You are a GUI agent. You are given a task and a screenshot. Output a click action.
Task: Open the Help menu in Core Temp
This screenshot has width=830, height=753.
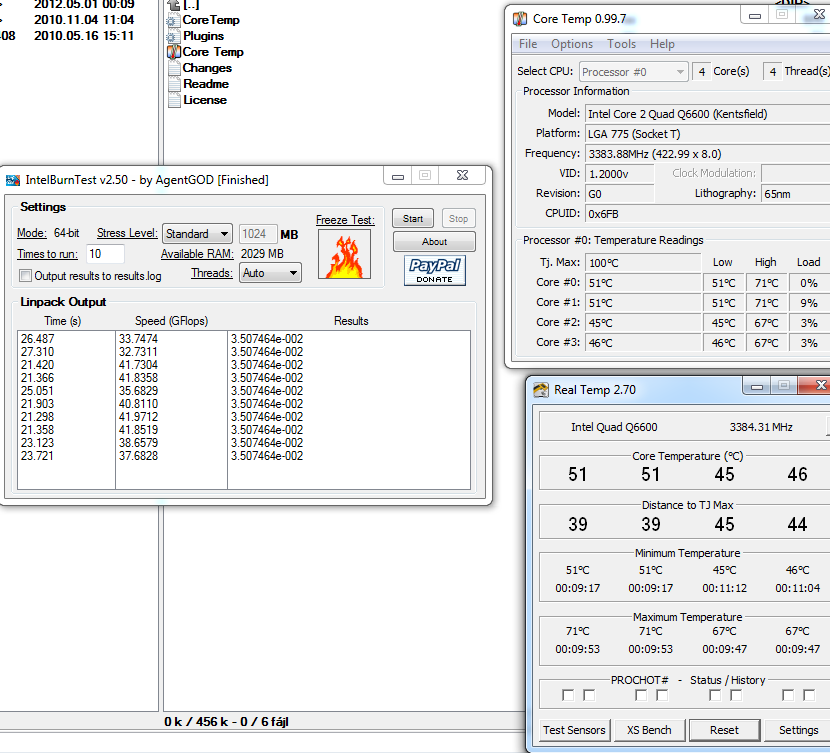662,44
